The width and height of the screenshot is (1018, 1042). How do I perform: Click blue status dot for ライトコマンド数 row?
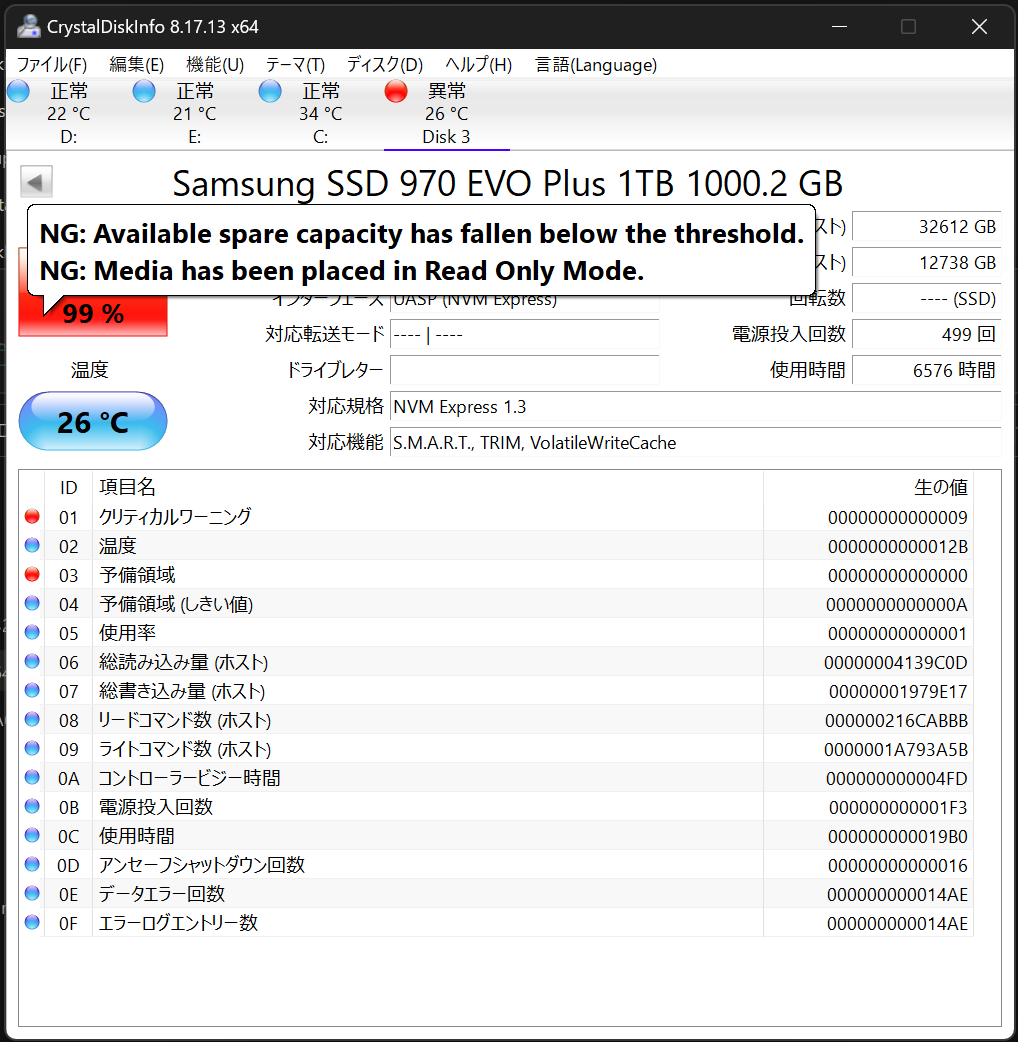click(32, 748)
